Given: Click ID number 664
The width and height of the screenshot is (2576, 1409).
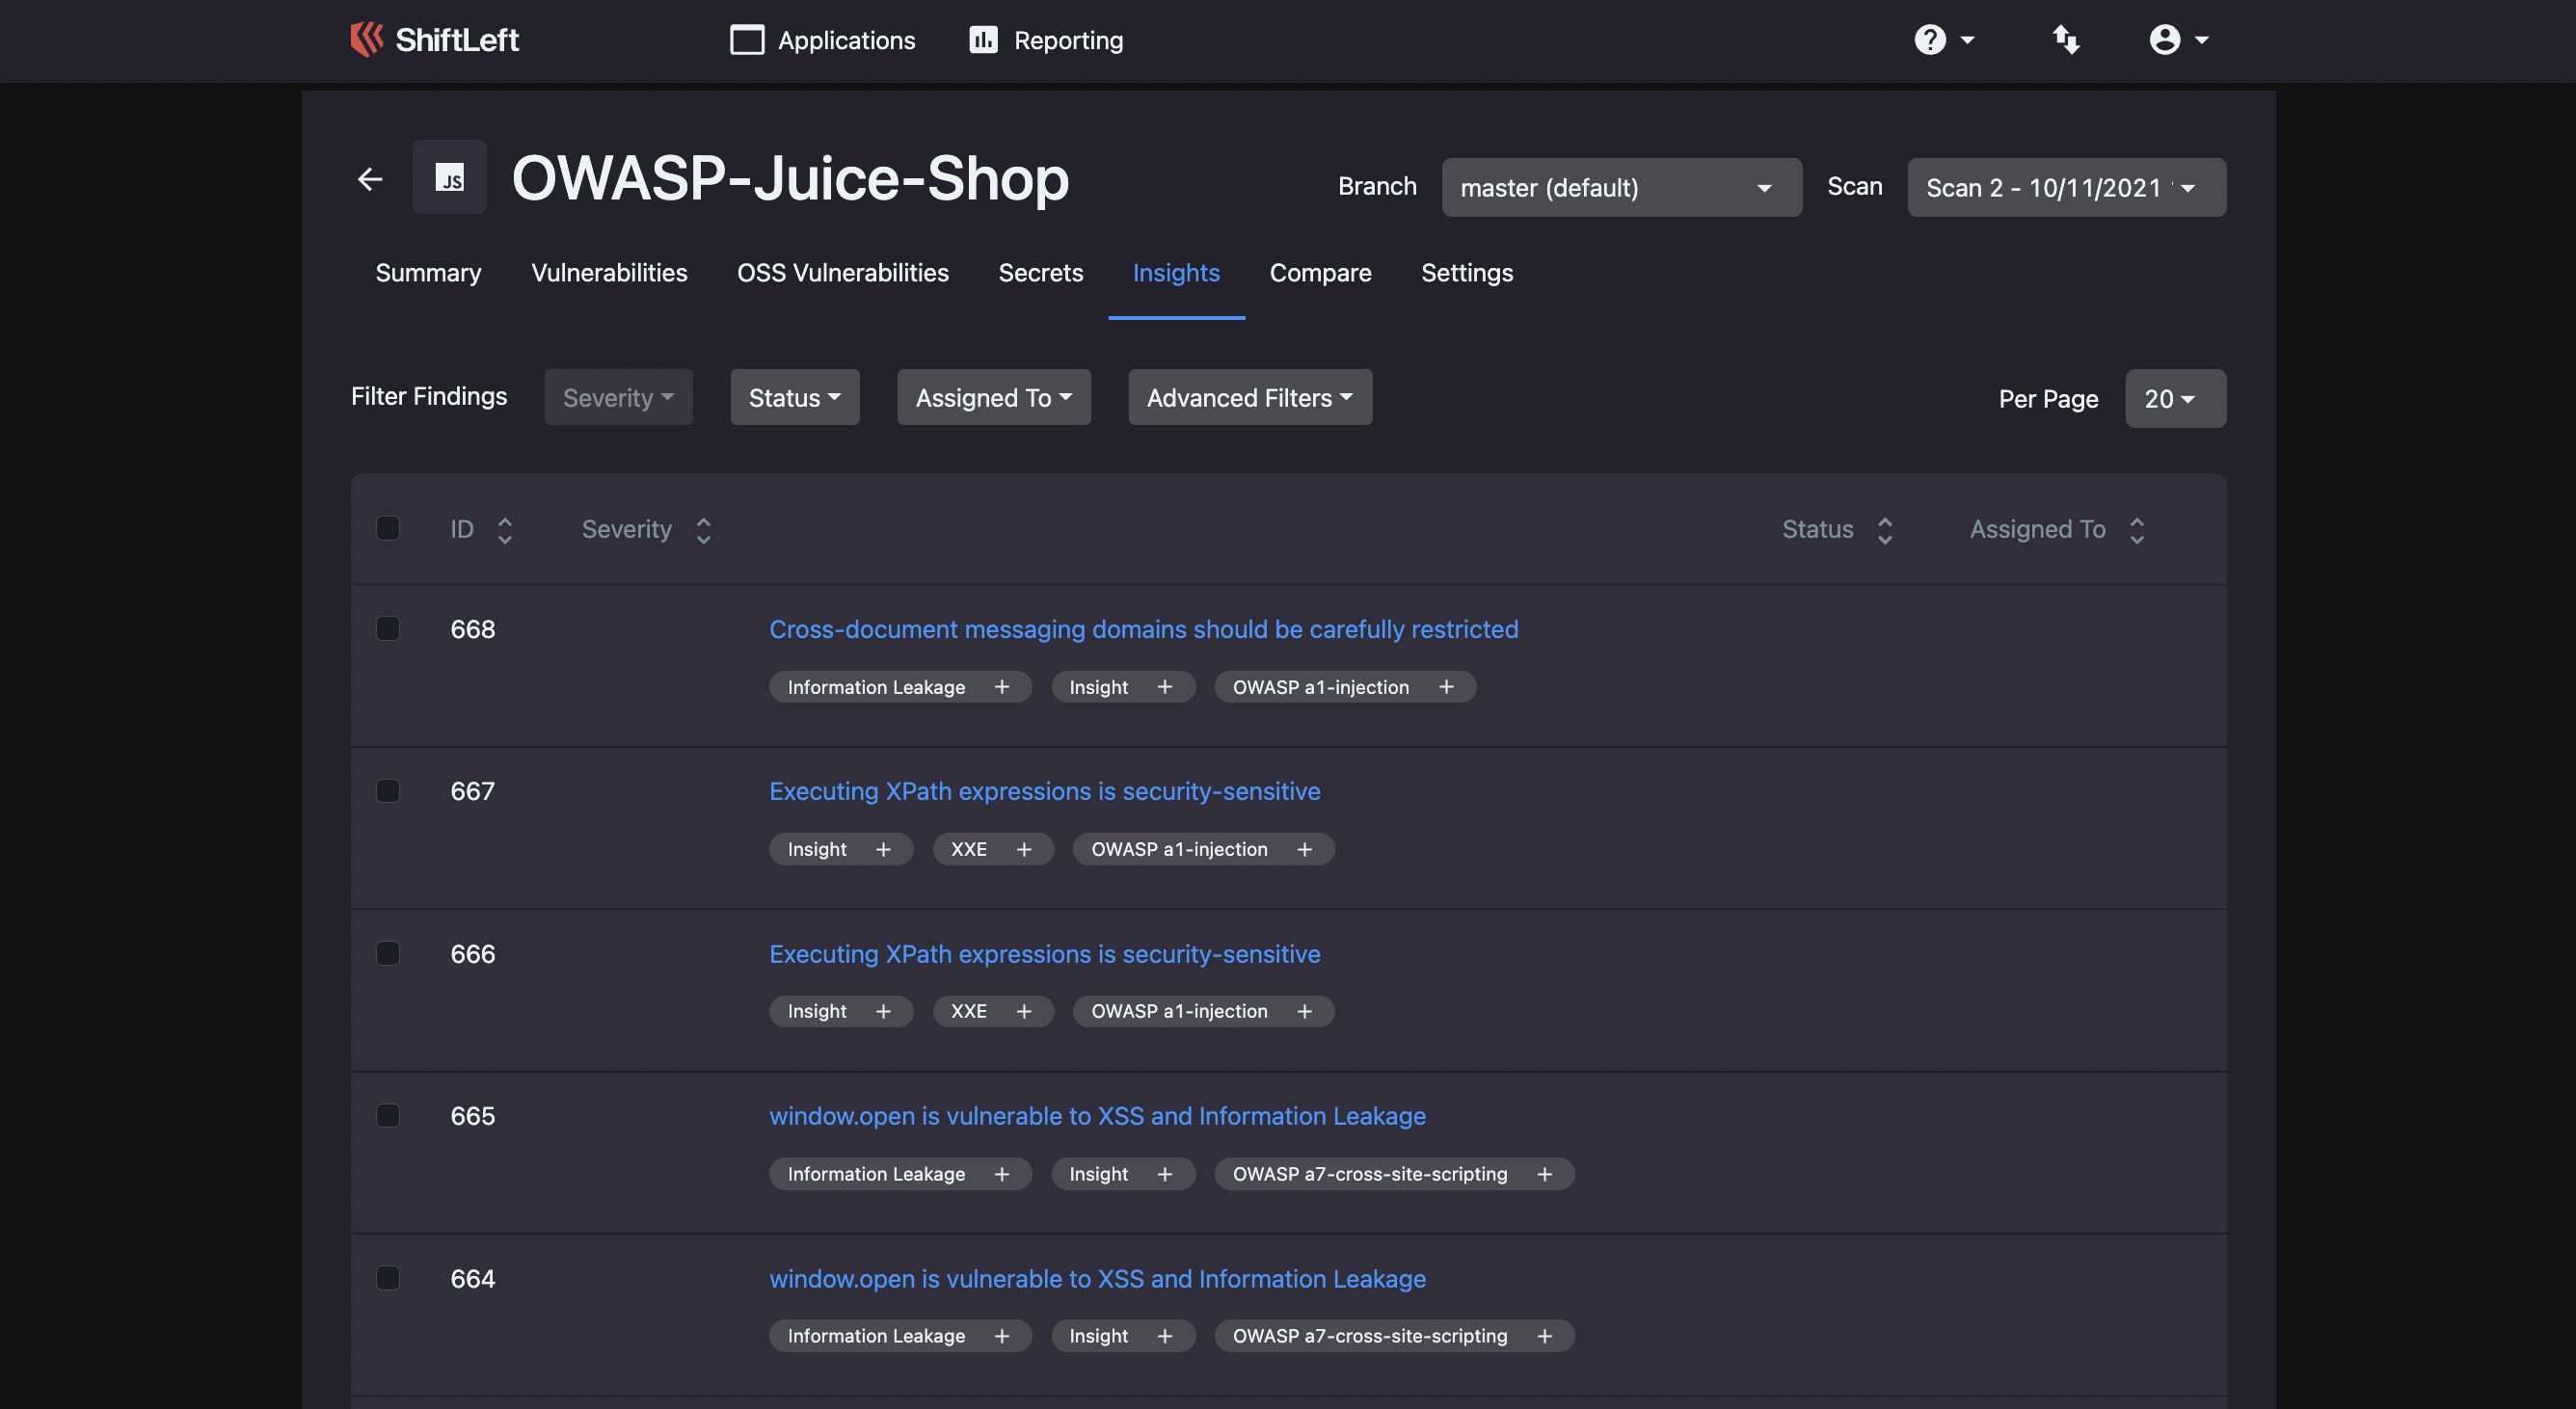Looking at the screenshot, I should [472, 1279].
